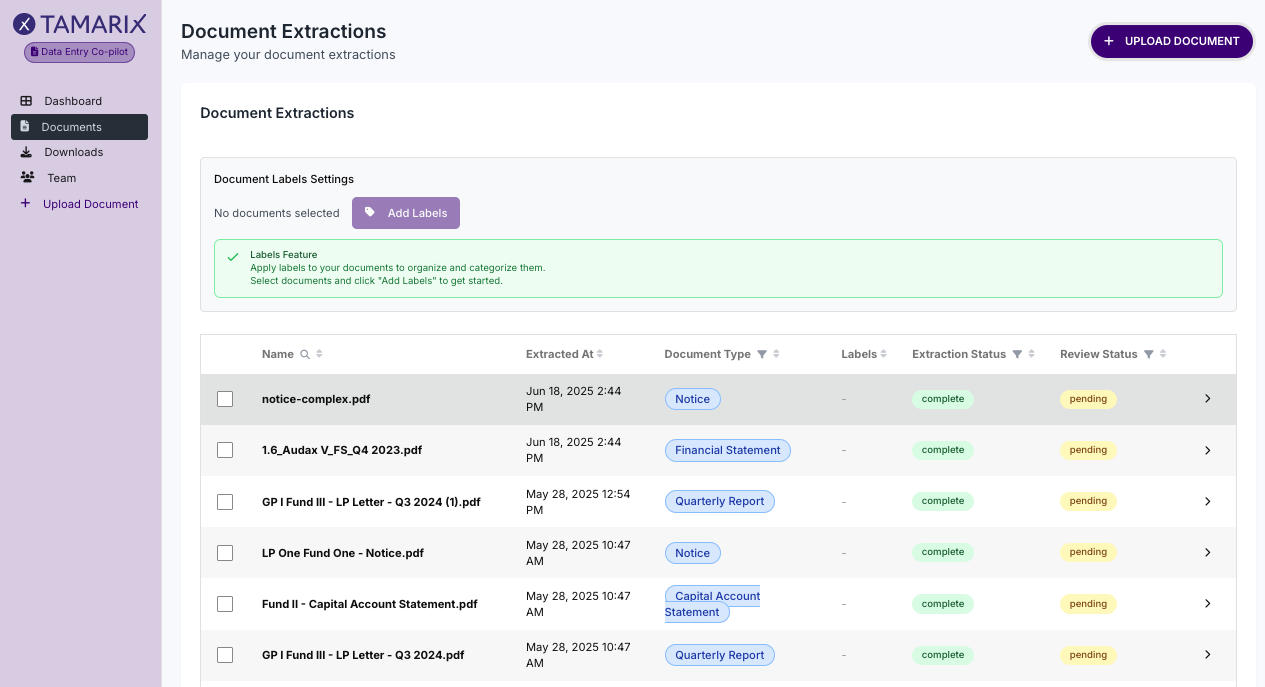
Task: Click the Notice tag on LP One Fund One
Action: [x=692, y=553]
